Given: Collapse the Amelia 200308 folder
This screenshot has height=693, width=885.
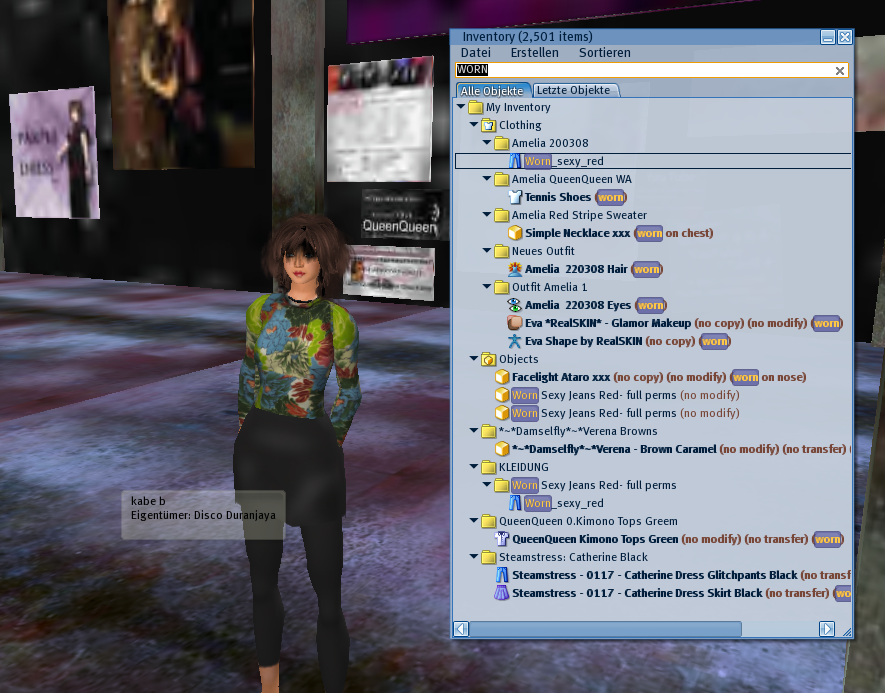Looking at the screenshot, I should [x=487, y=142].
